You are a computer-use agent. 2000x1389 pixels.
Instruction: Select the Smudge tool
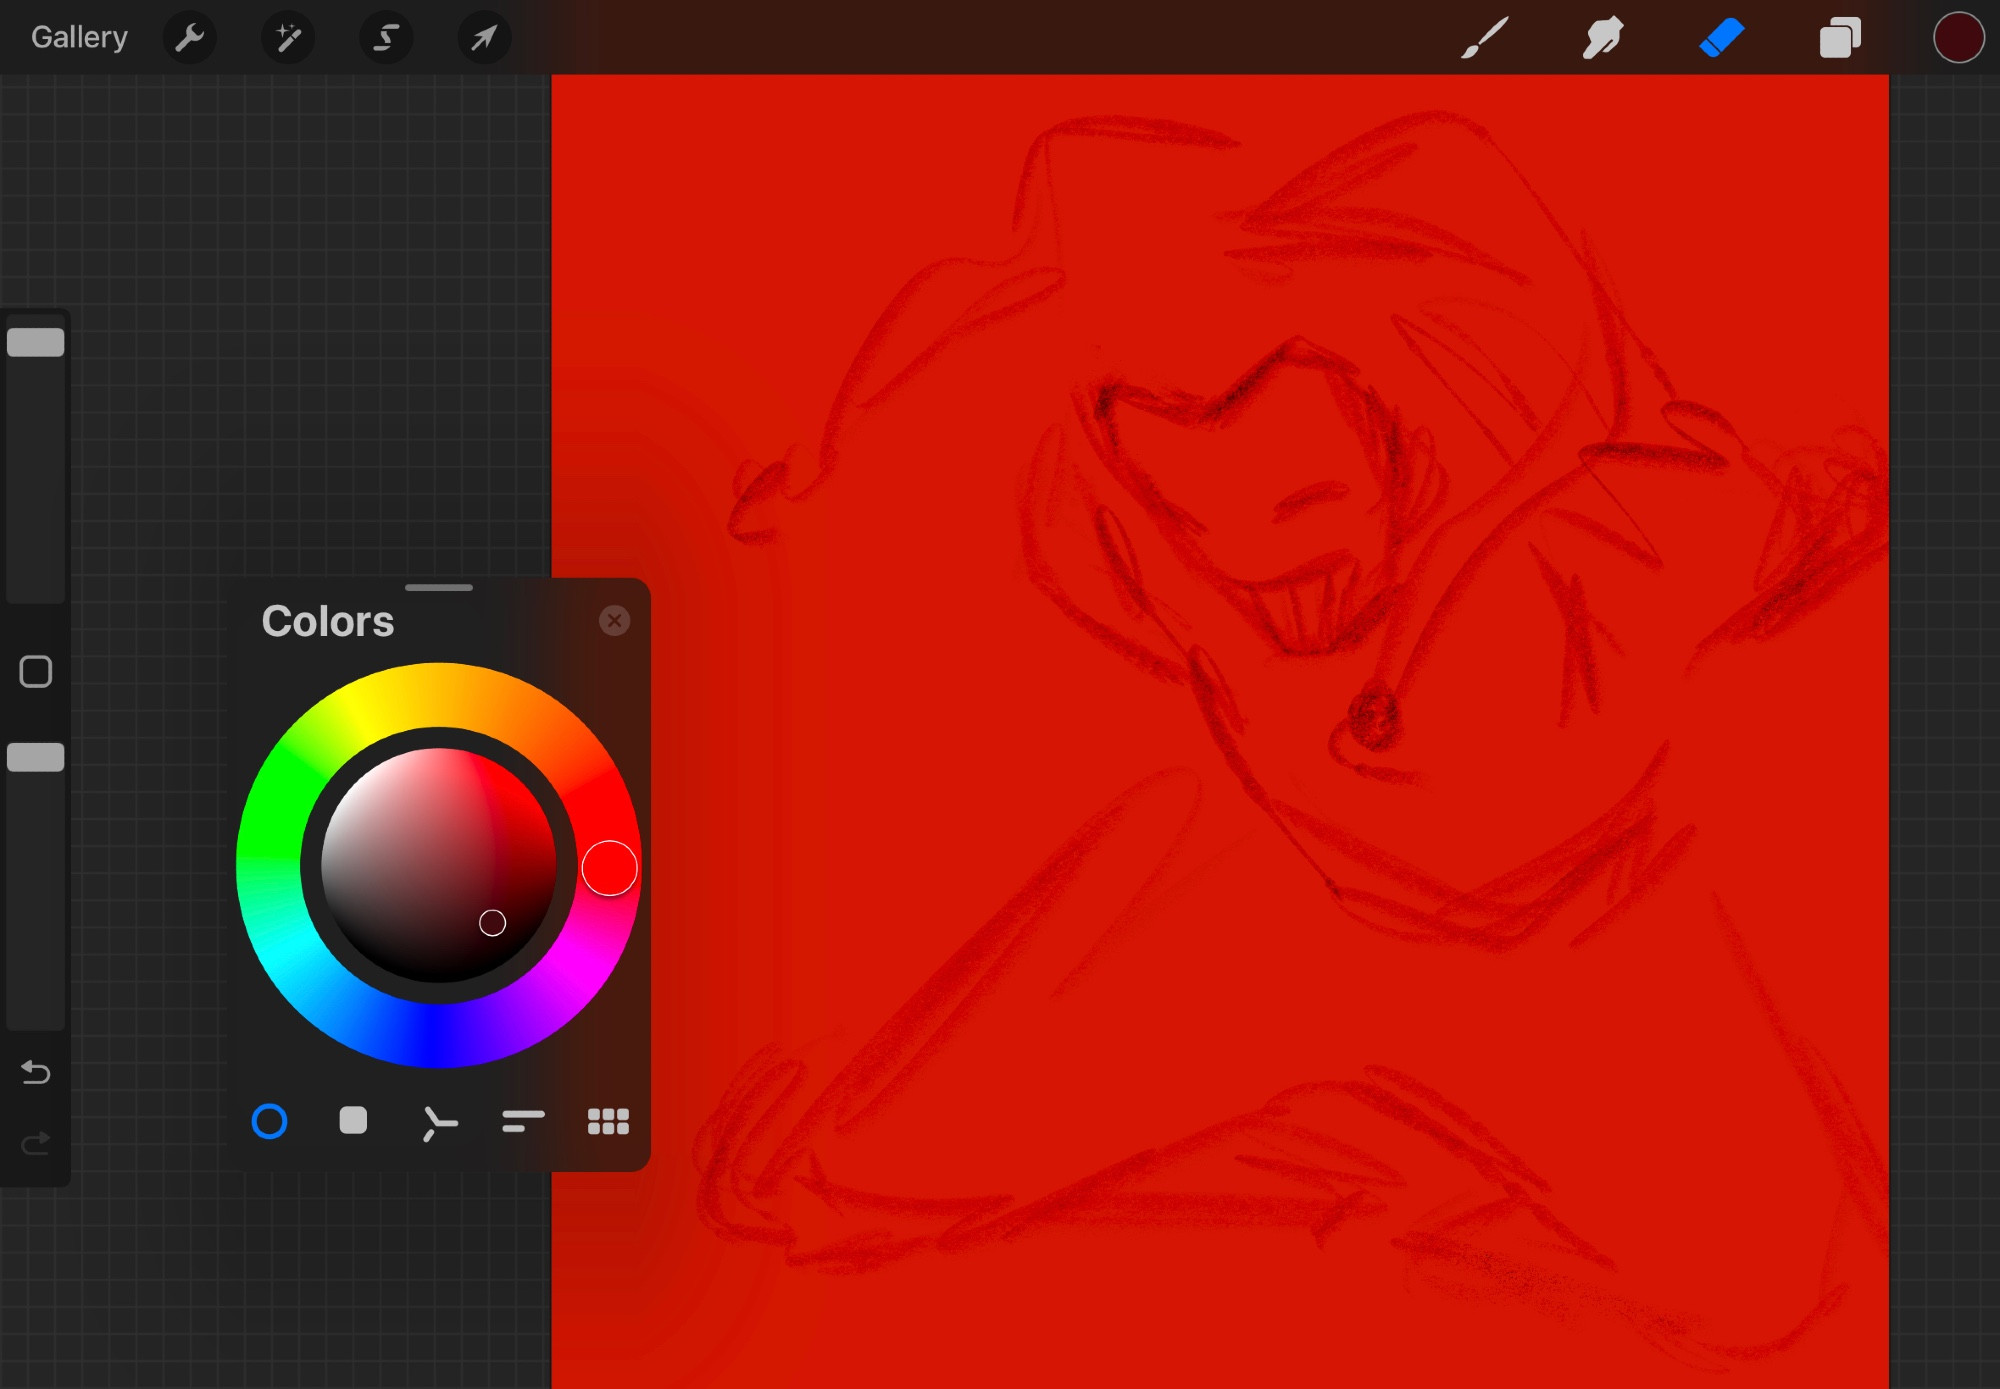1603,38
